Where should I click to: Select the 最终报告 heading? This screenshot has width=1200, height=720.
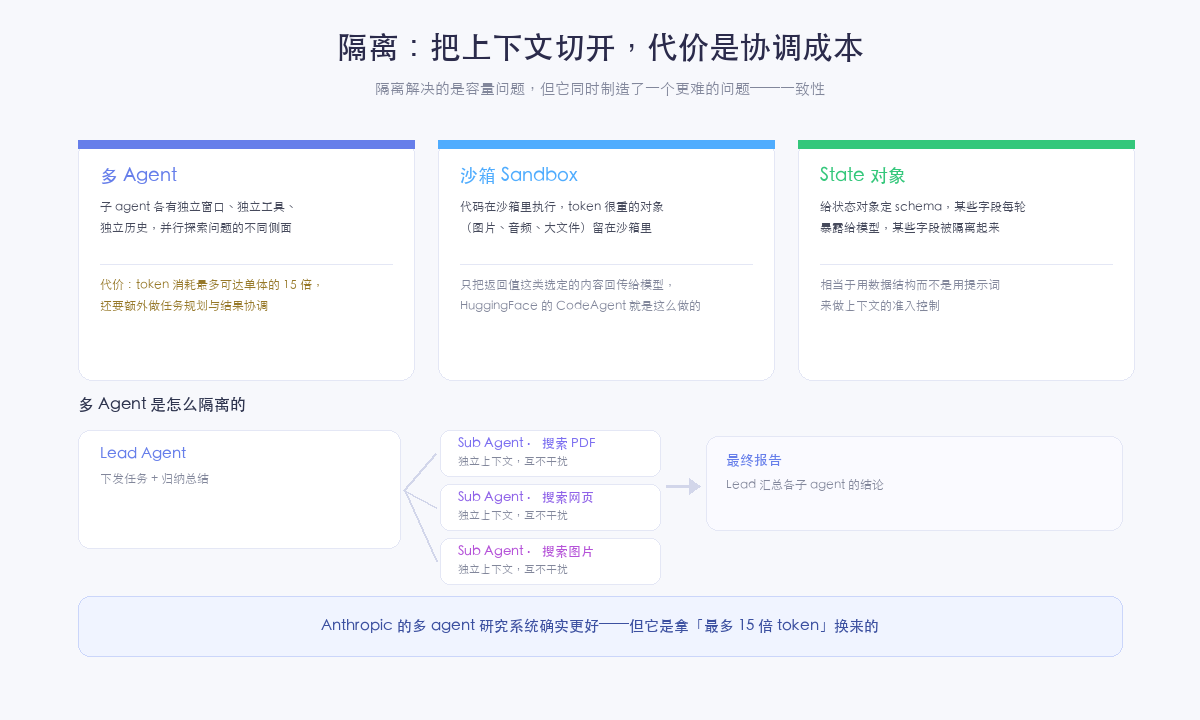[x=754, y=461]
